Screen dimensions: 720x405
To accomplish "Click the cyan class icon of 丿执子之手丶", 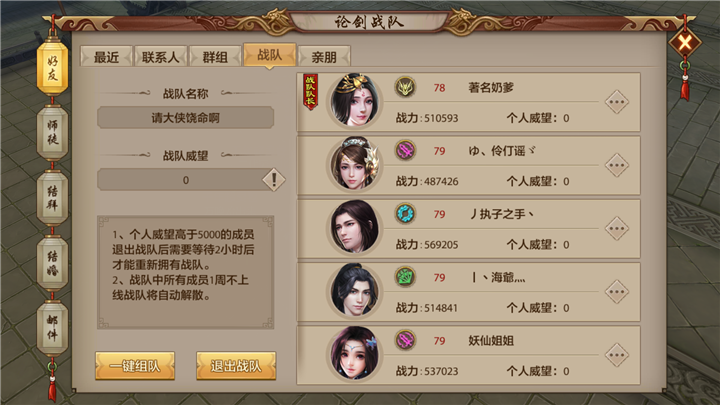I will (x=405, y=214).
